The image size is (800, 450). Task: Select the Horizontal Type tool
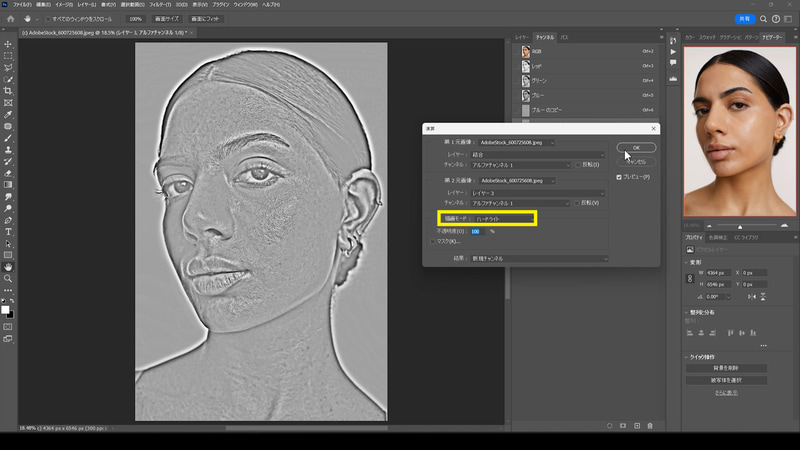[x=8, y=231]
